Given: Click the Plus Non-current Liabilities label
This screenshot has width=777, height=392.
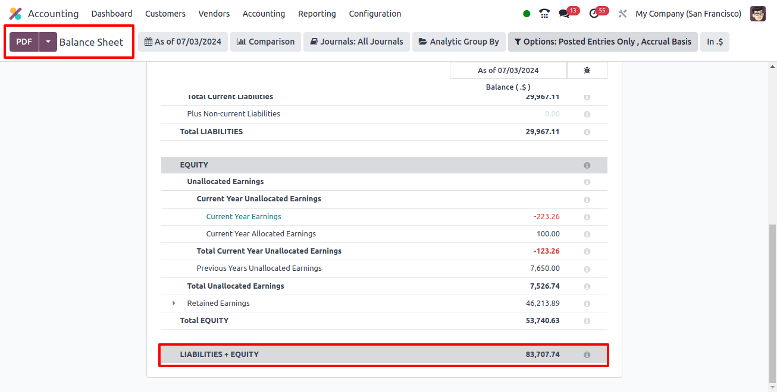Looking at the screenshot, I should [x=233, y=113].
